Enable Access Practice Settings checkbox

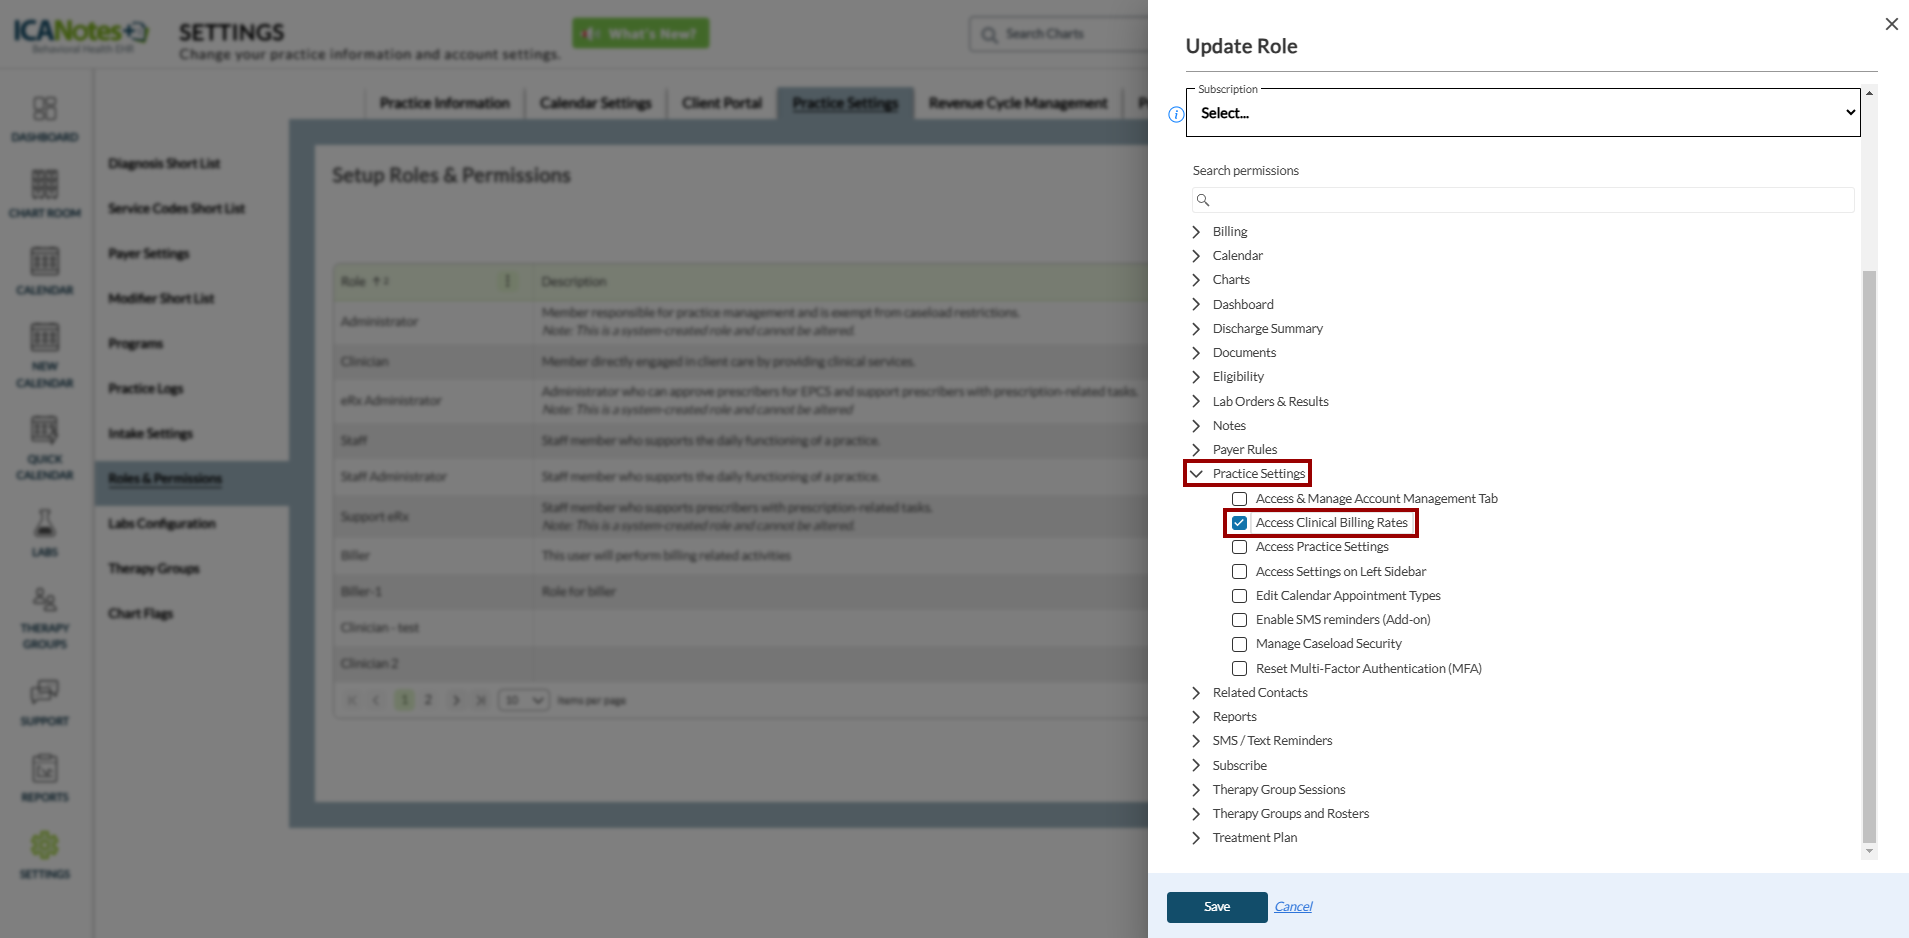coord(1239,547)
